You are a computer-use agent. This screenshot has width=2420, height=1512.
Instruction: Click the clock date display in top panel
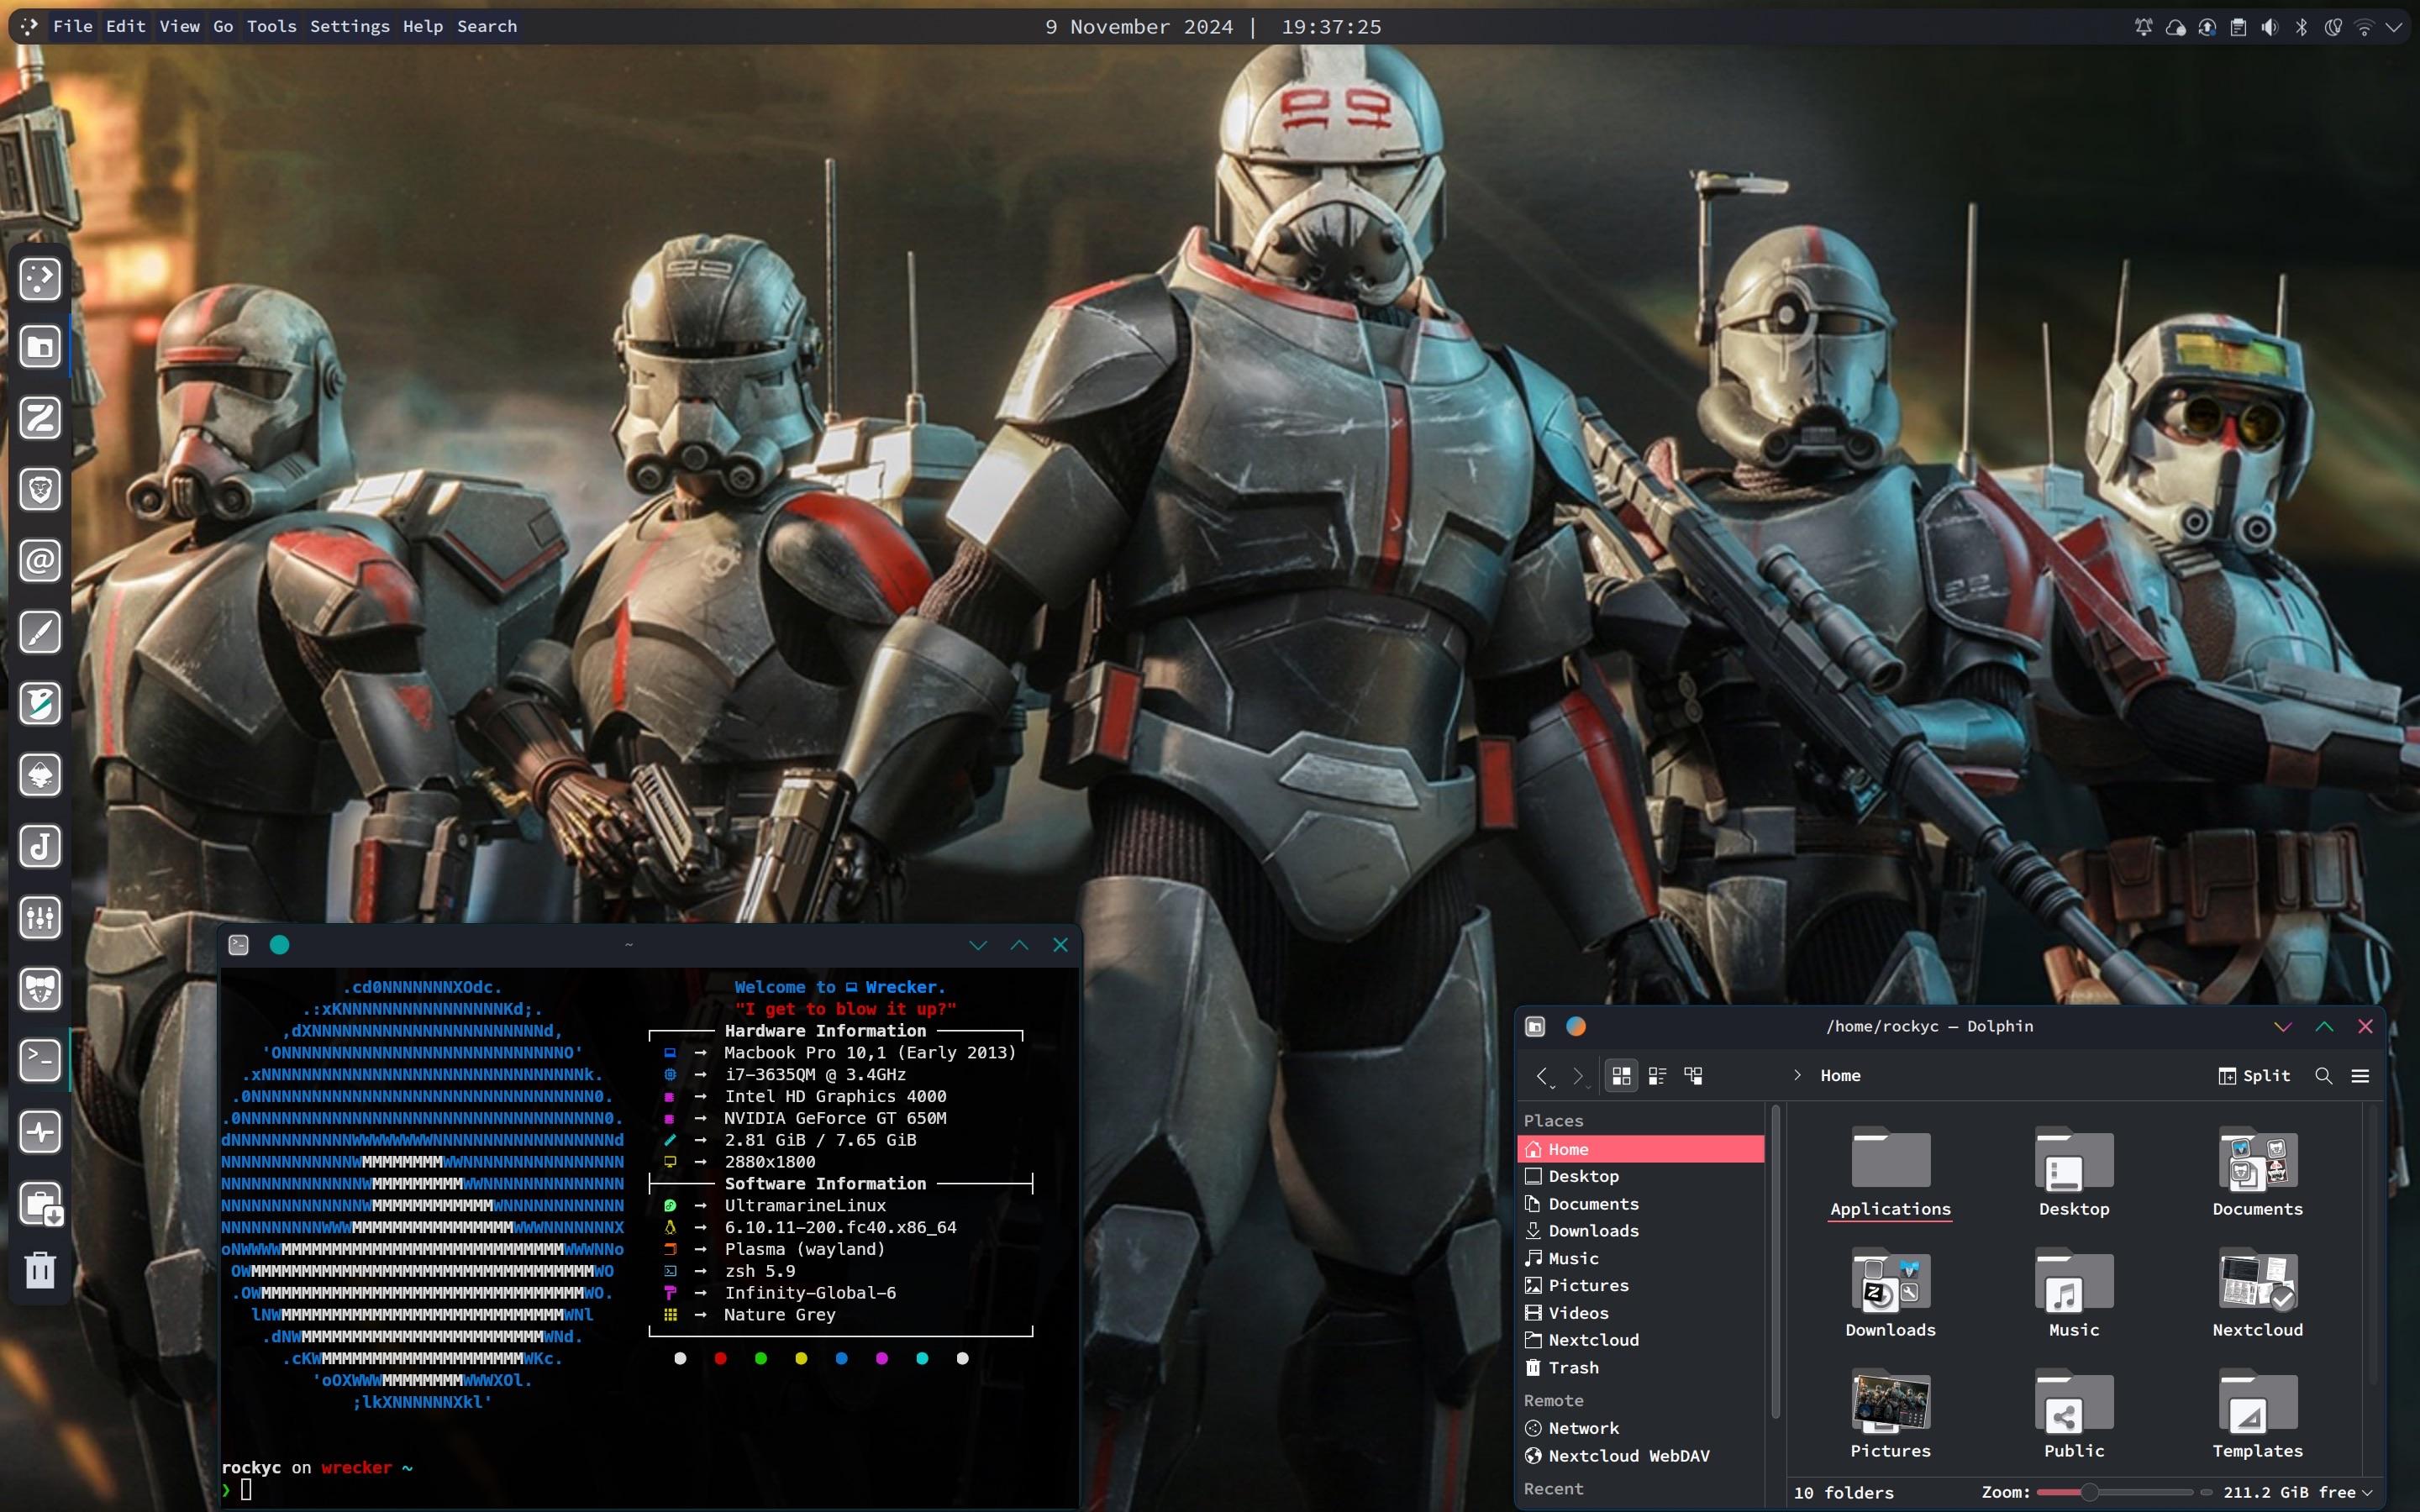click(1213, 27)
